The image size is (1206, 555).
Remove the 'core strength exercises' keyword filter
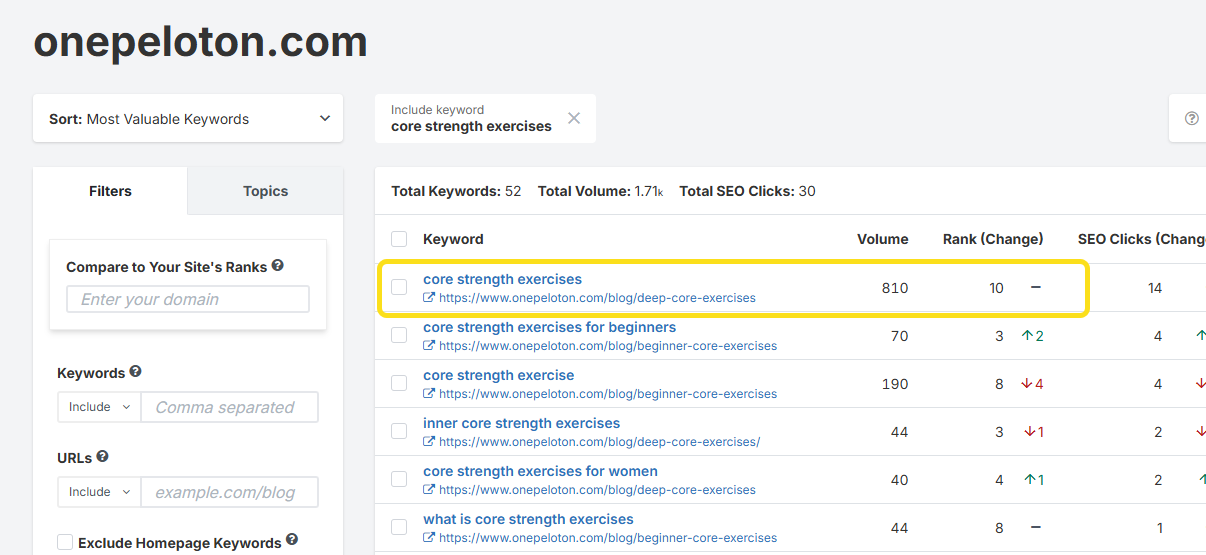point(574,118)
